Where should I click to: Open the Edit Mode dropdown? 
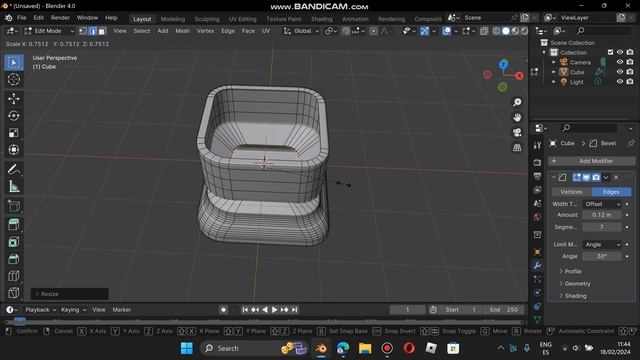click(x=49, y=31)
